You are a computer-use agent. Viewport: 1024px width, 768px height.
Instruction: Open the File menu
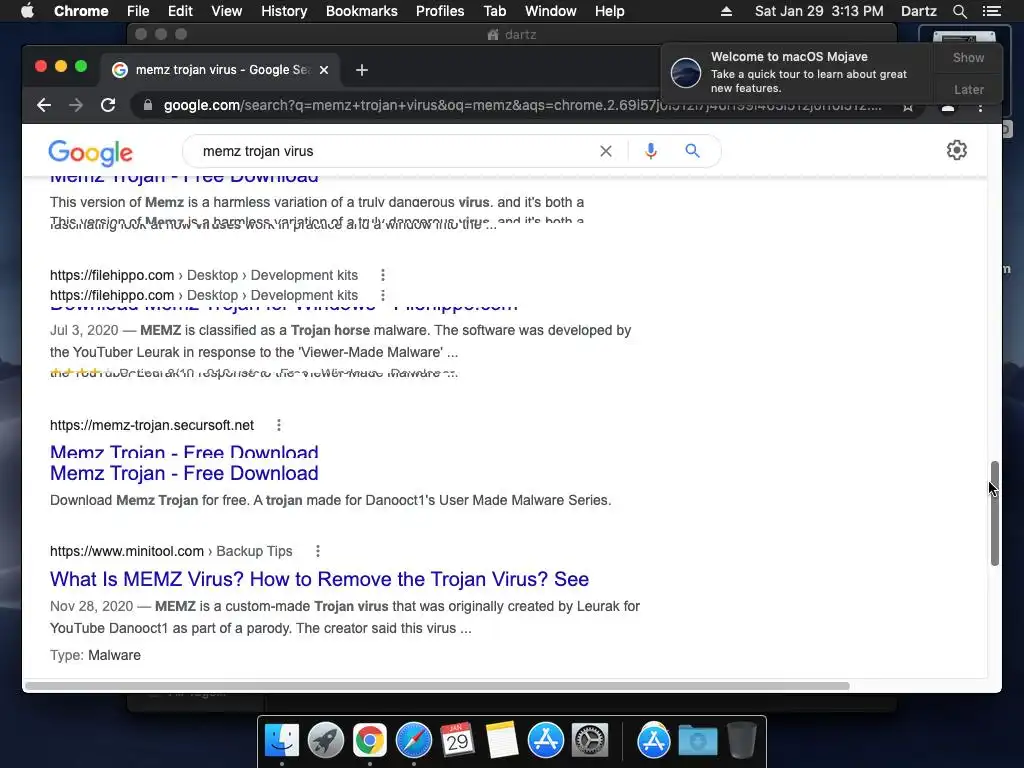click(138, 11)
